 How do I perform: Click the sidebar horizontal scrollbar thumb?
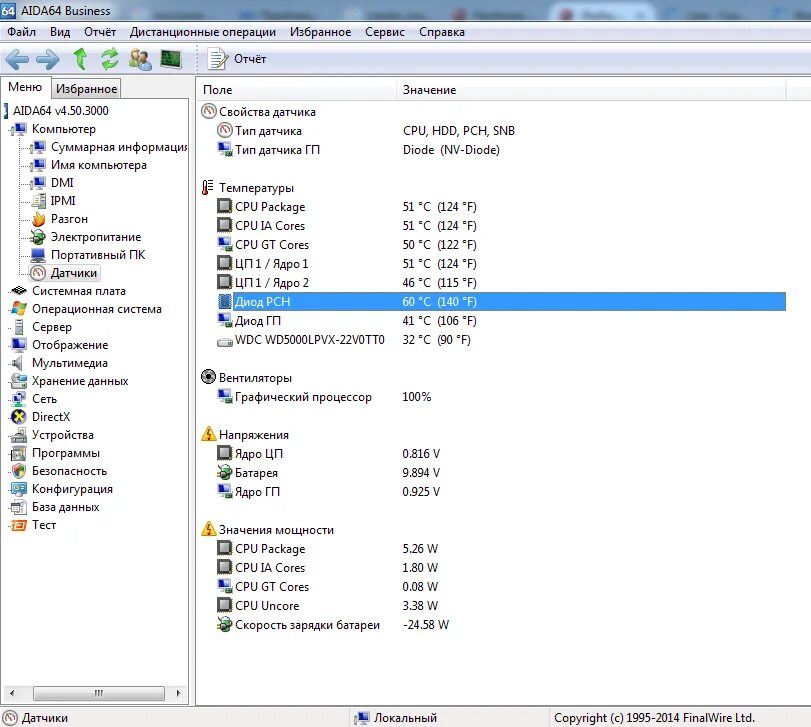pos(99,693)
